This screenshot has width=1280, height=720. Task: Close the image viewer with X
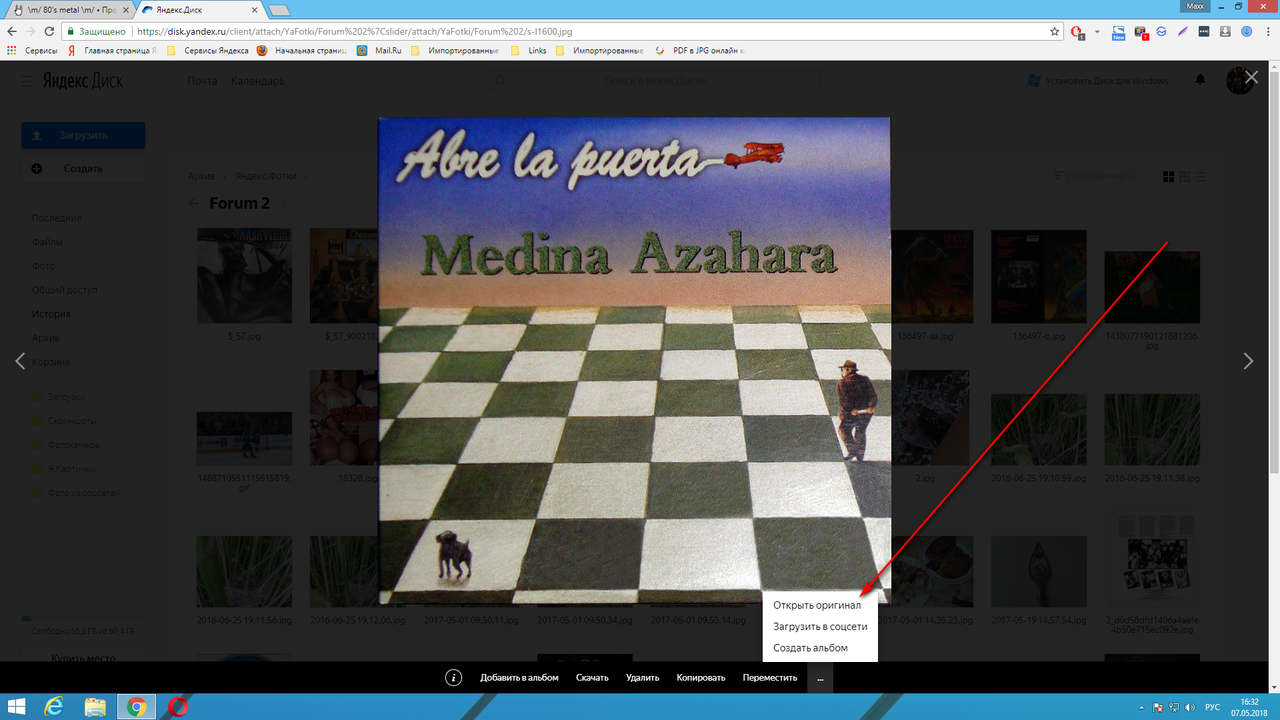tap(1251, 77)
